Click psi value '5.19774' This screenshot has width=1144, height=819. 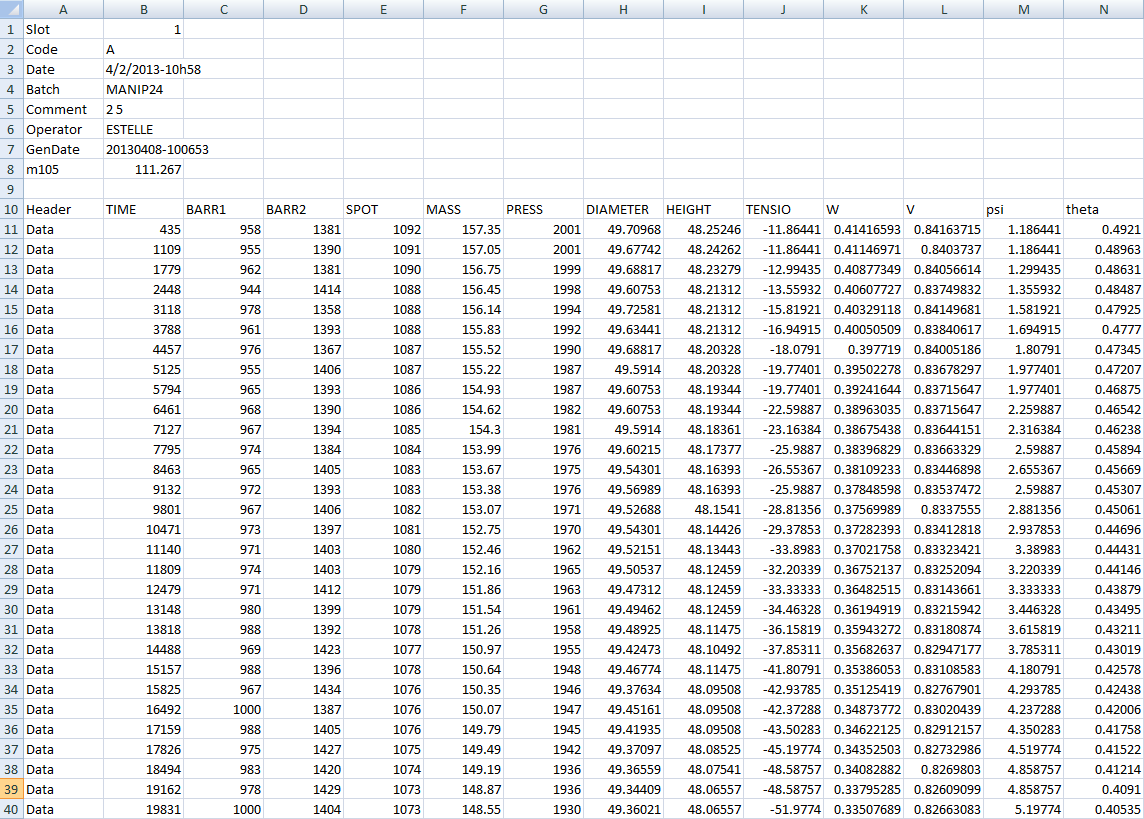(x=1024, y=809)
